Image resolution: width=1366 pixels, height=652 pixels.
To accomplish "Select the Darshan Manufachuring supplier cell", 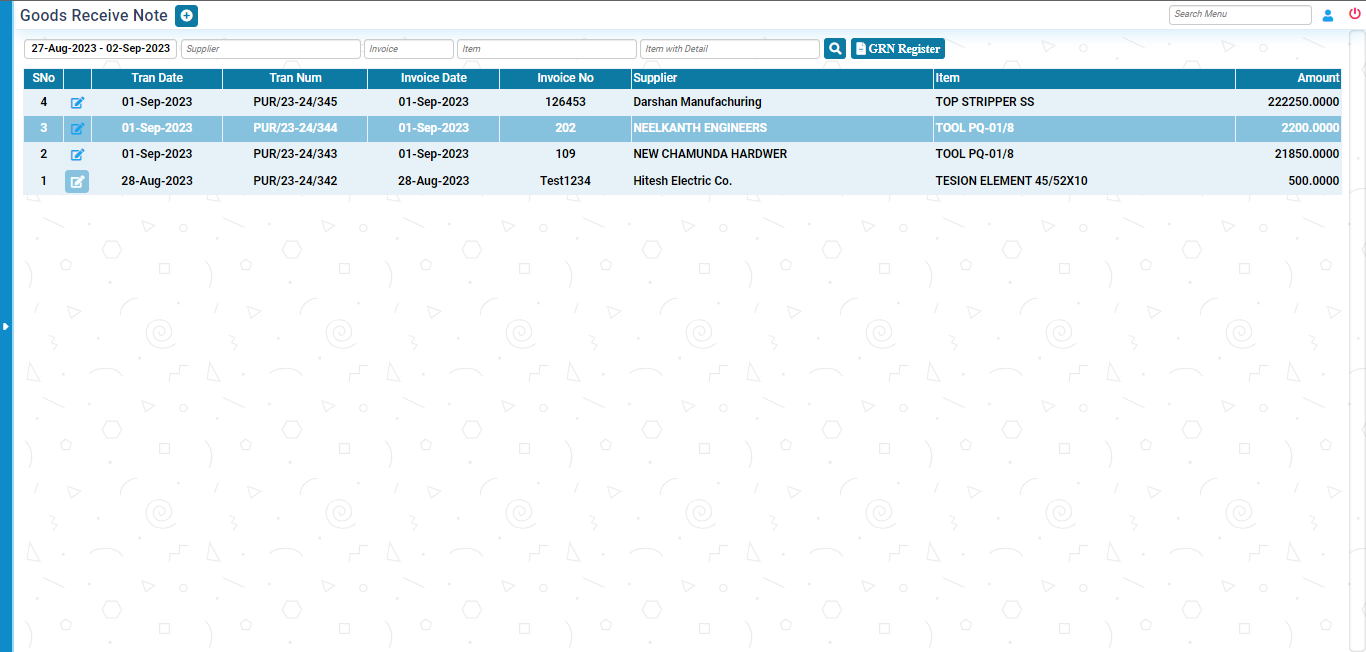I will 697,102.
